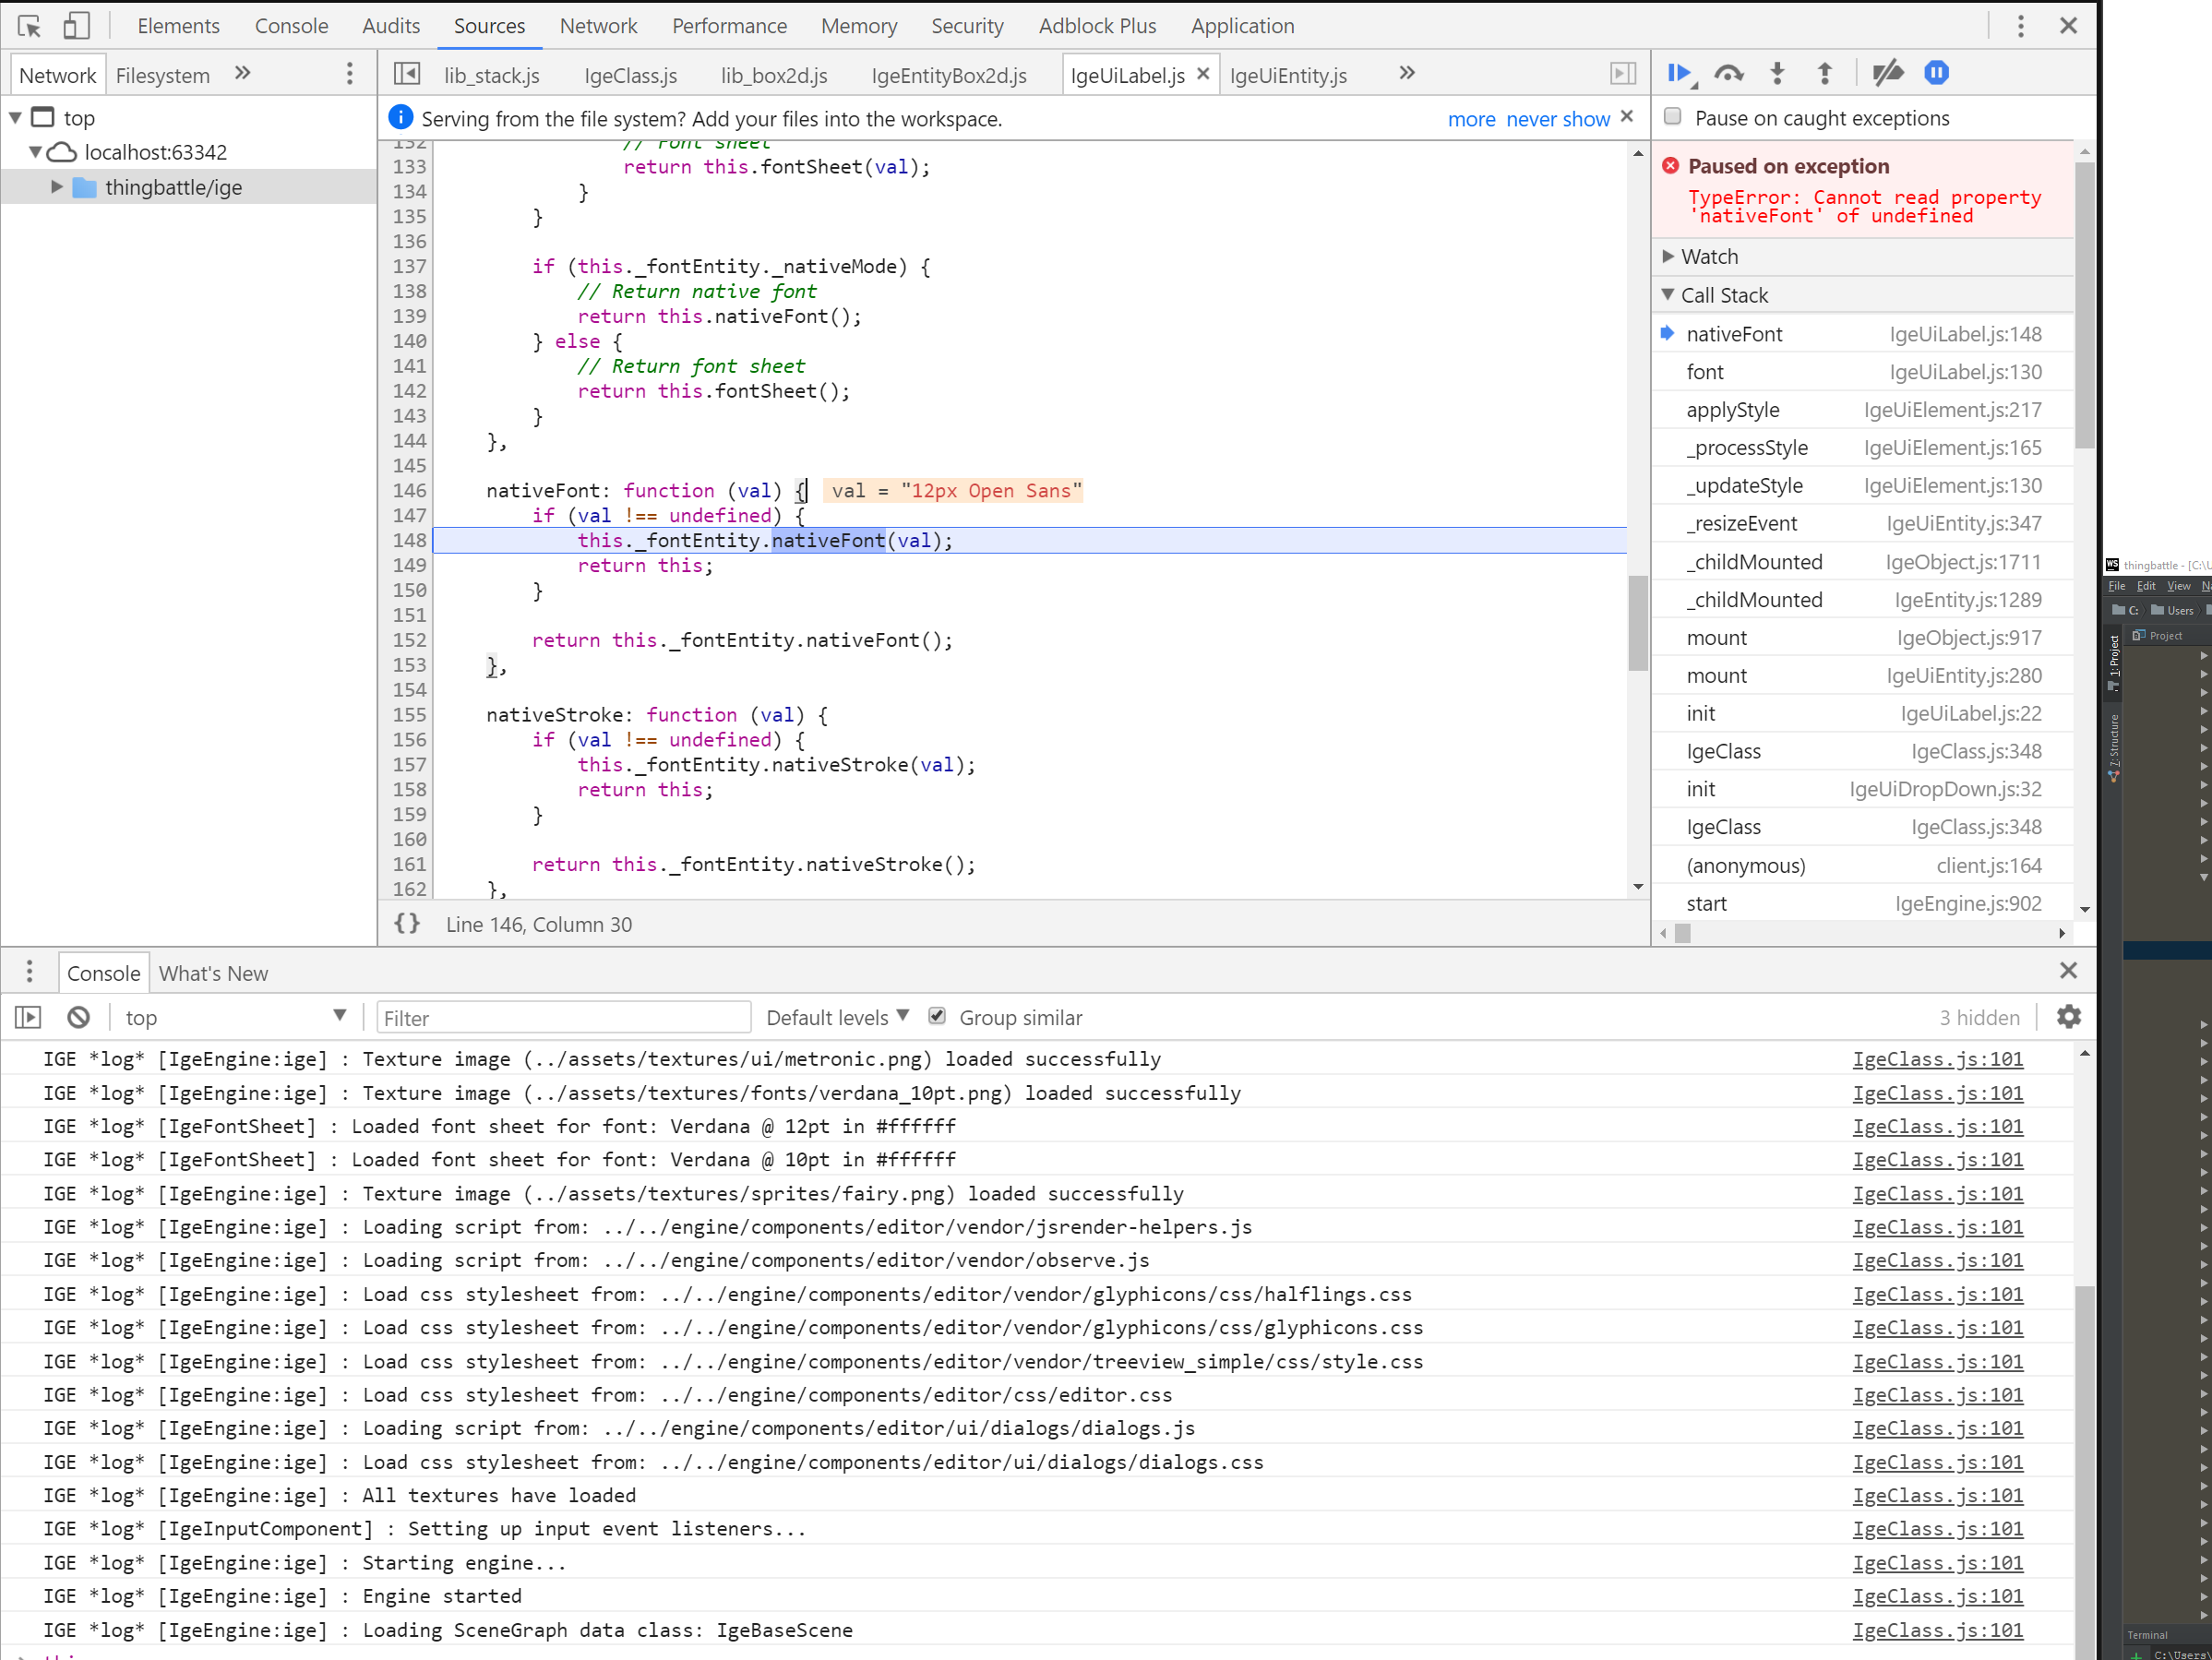2212x1660 pixels.
Task: Select the IgeUiEntity.js file tab
Action: click(1288, 75)
